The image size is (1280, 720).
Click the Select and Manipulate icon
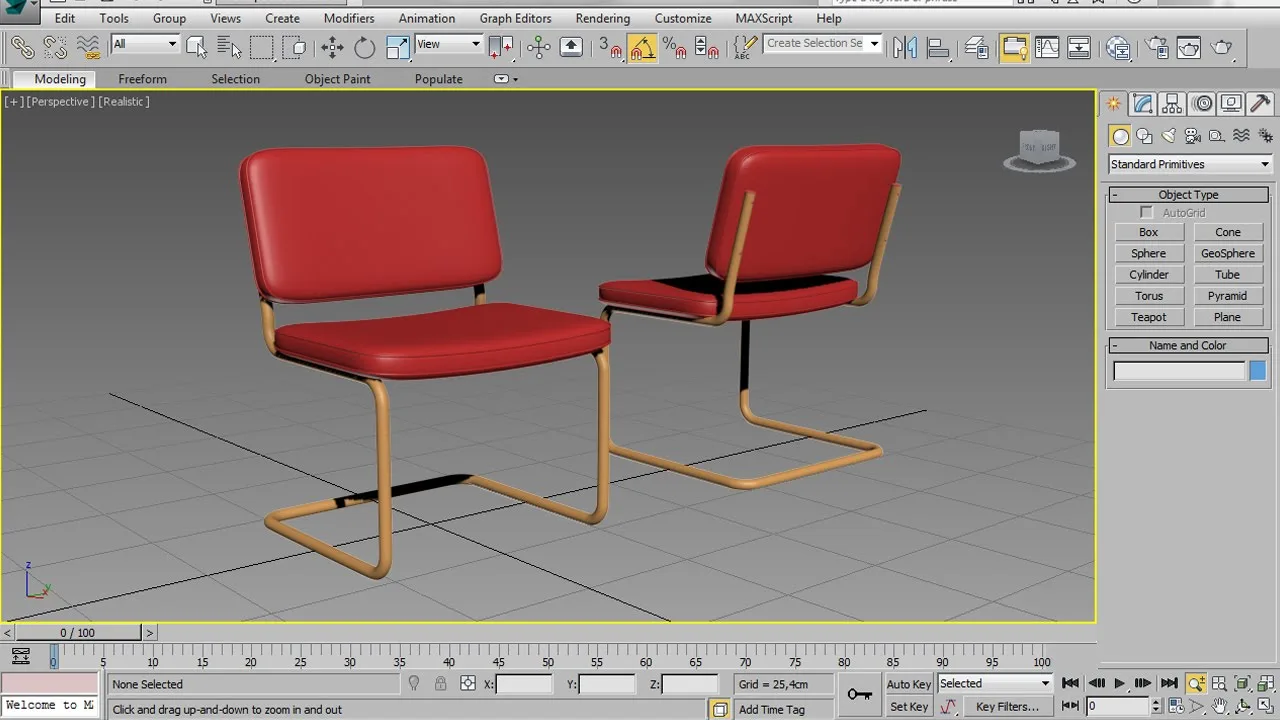point(539,47)
